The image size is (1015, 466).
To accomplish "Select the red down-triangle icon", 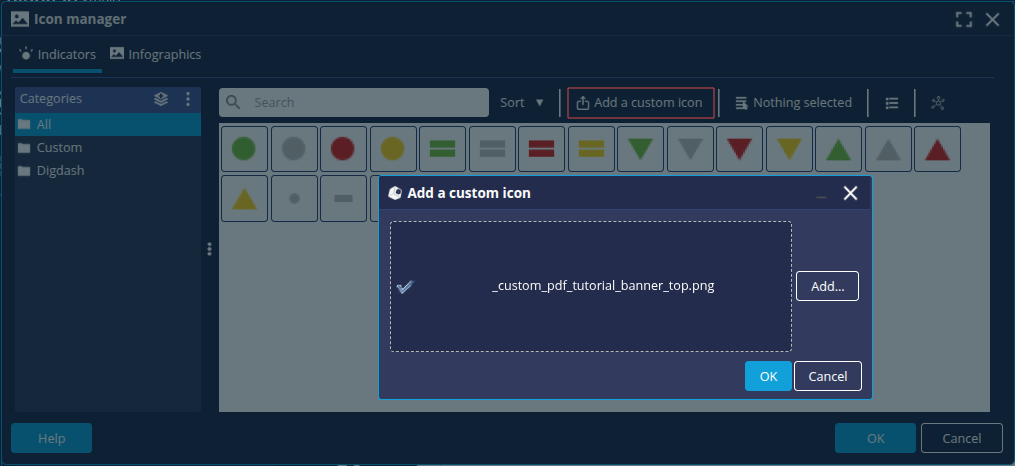I will pyautogui.click(x=739, y=149).
